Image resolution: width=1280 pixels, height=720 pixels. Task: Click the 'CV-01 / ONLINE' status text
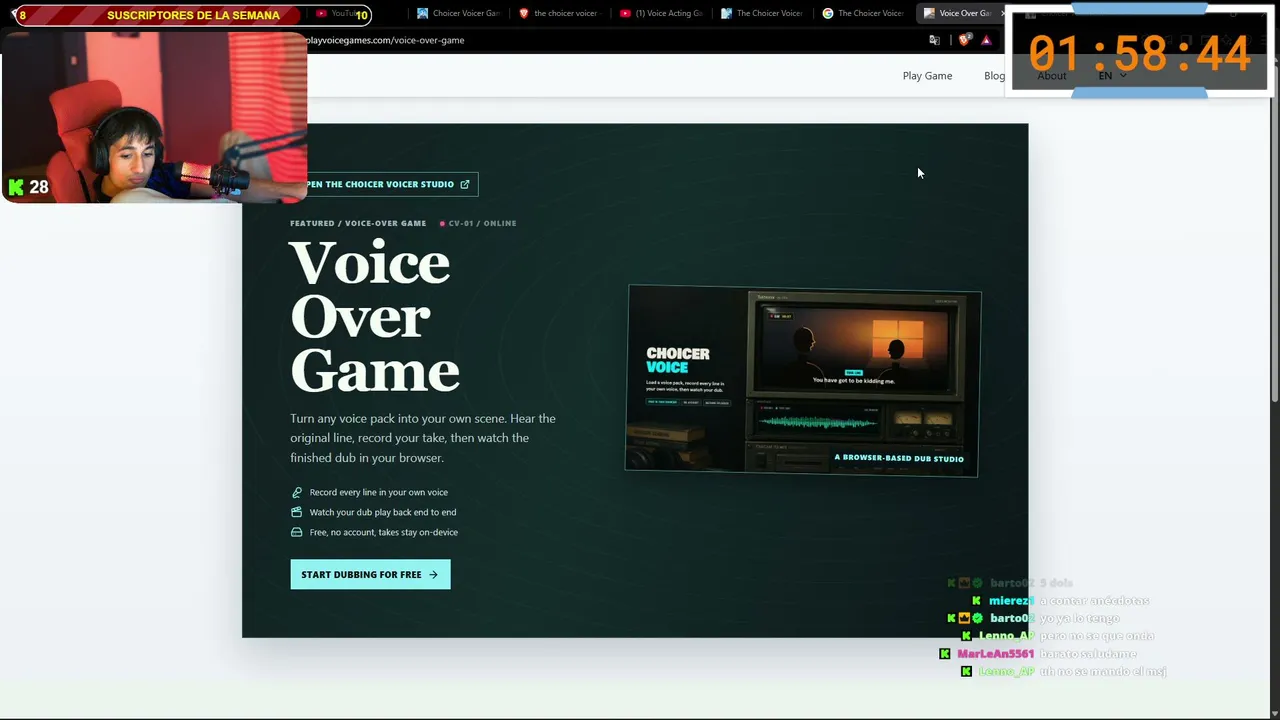(482, 223)
